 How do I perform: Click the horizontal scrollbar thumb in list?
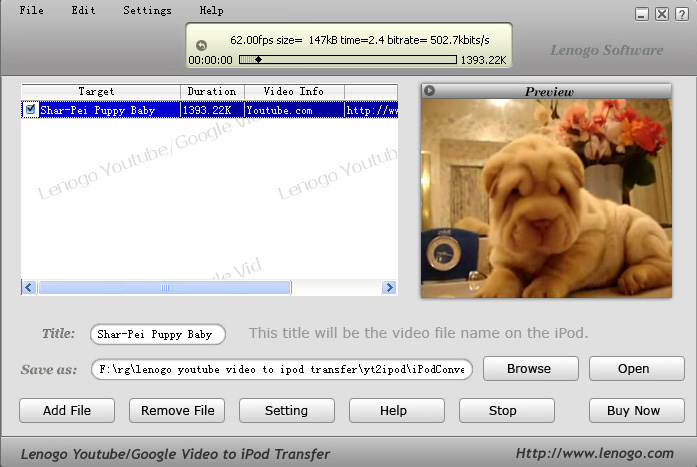coord(165,288)
